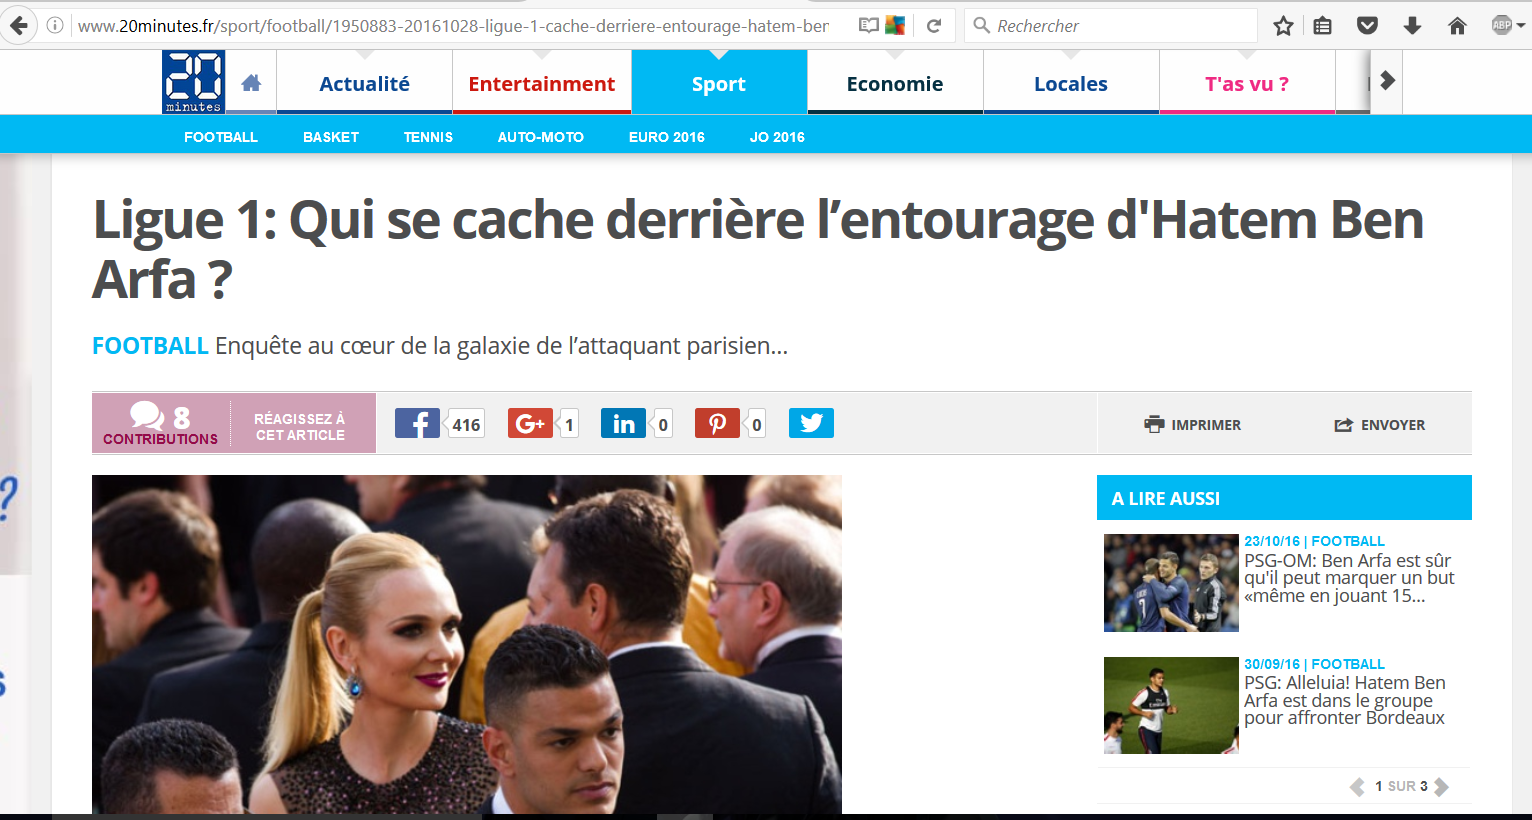This screenshot has height=820, width=1532.
Task: Open the bookmarks list icon
Action: point(1322,26)
